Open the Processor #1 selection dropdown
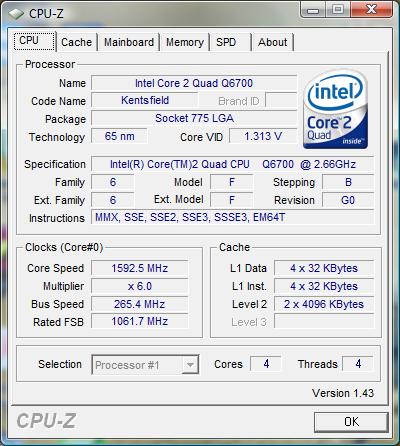This screenshot has height=446, width=400. click(145, 365)
